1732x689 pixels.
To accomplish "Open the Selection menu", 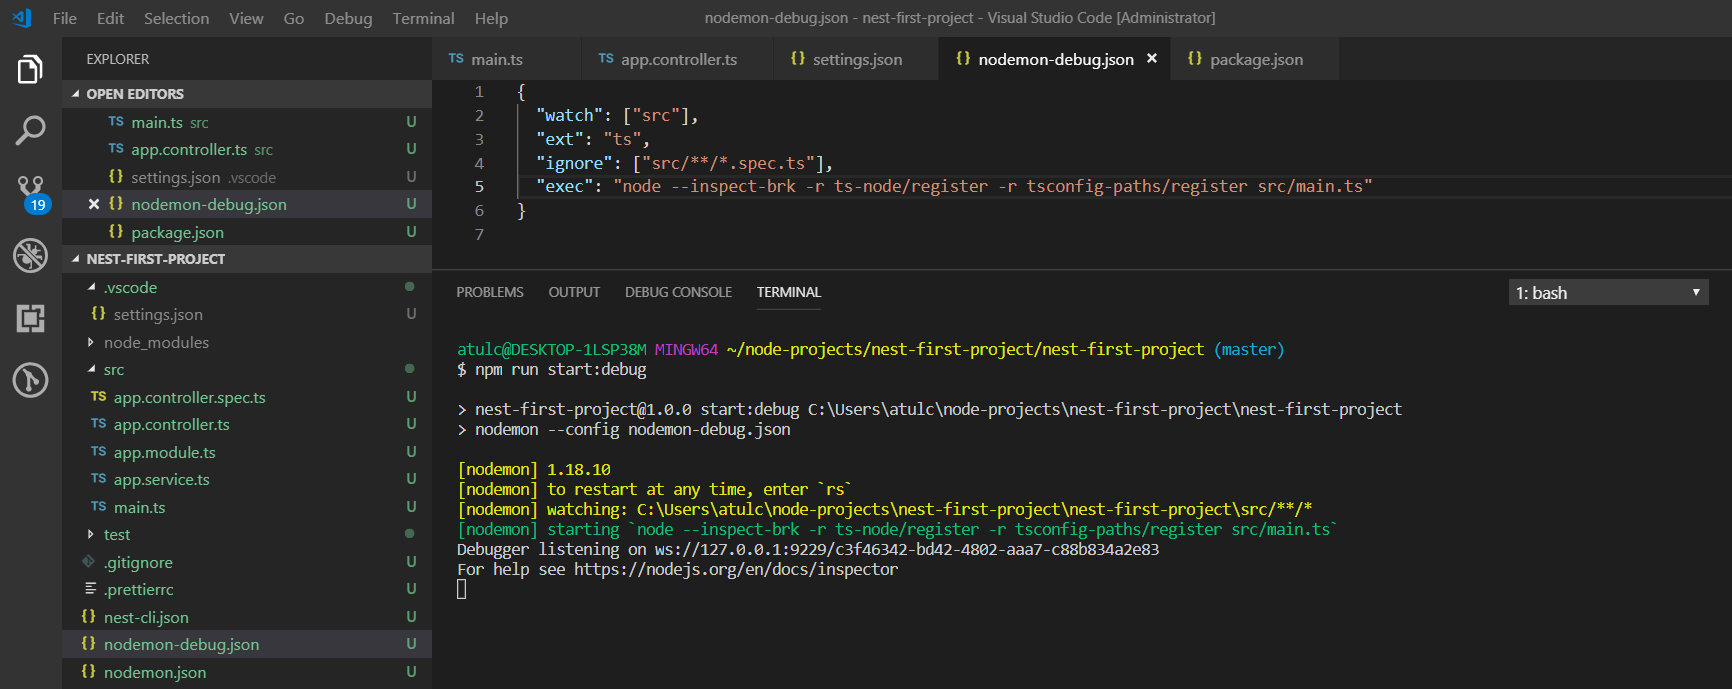I will pos(176,18).
